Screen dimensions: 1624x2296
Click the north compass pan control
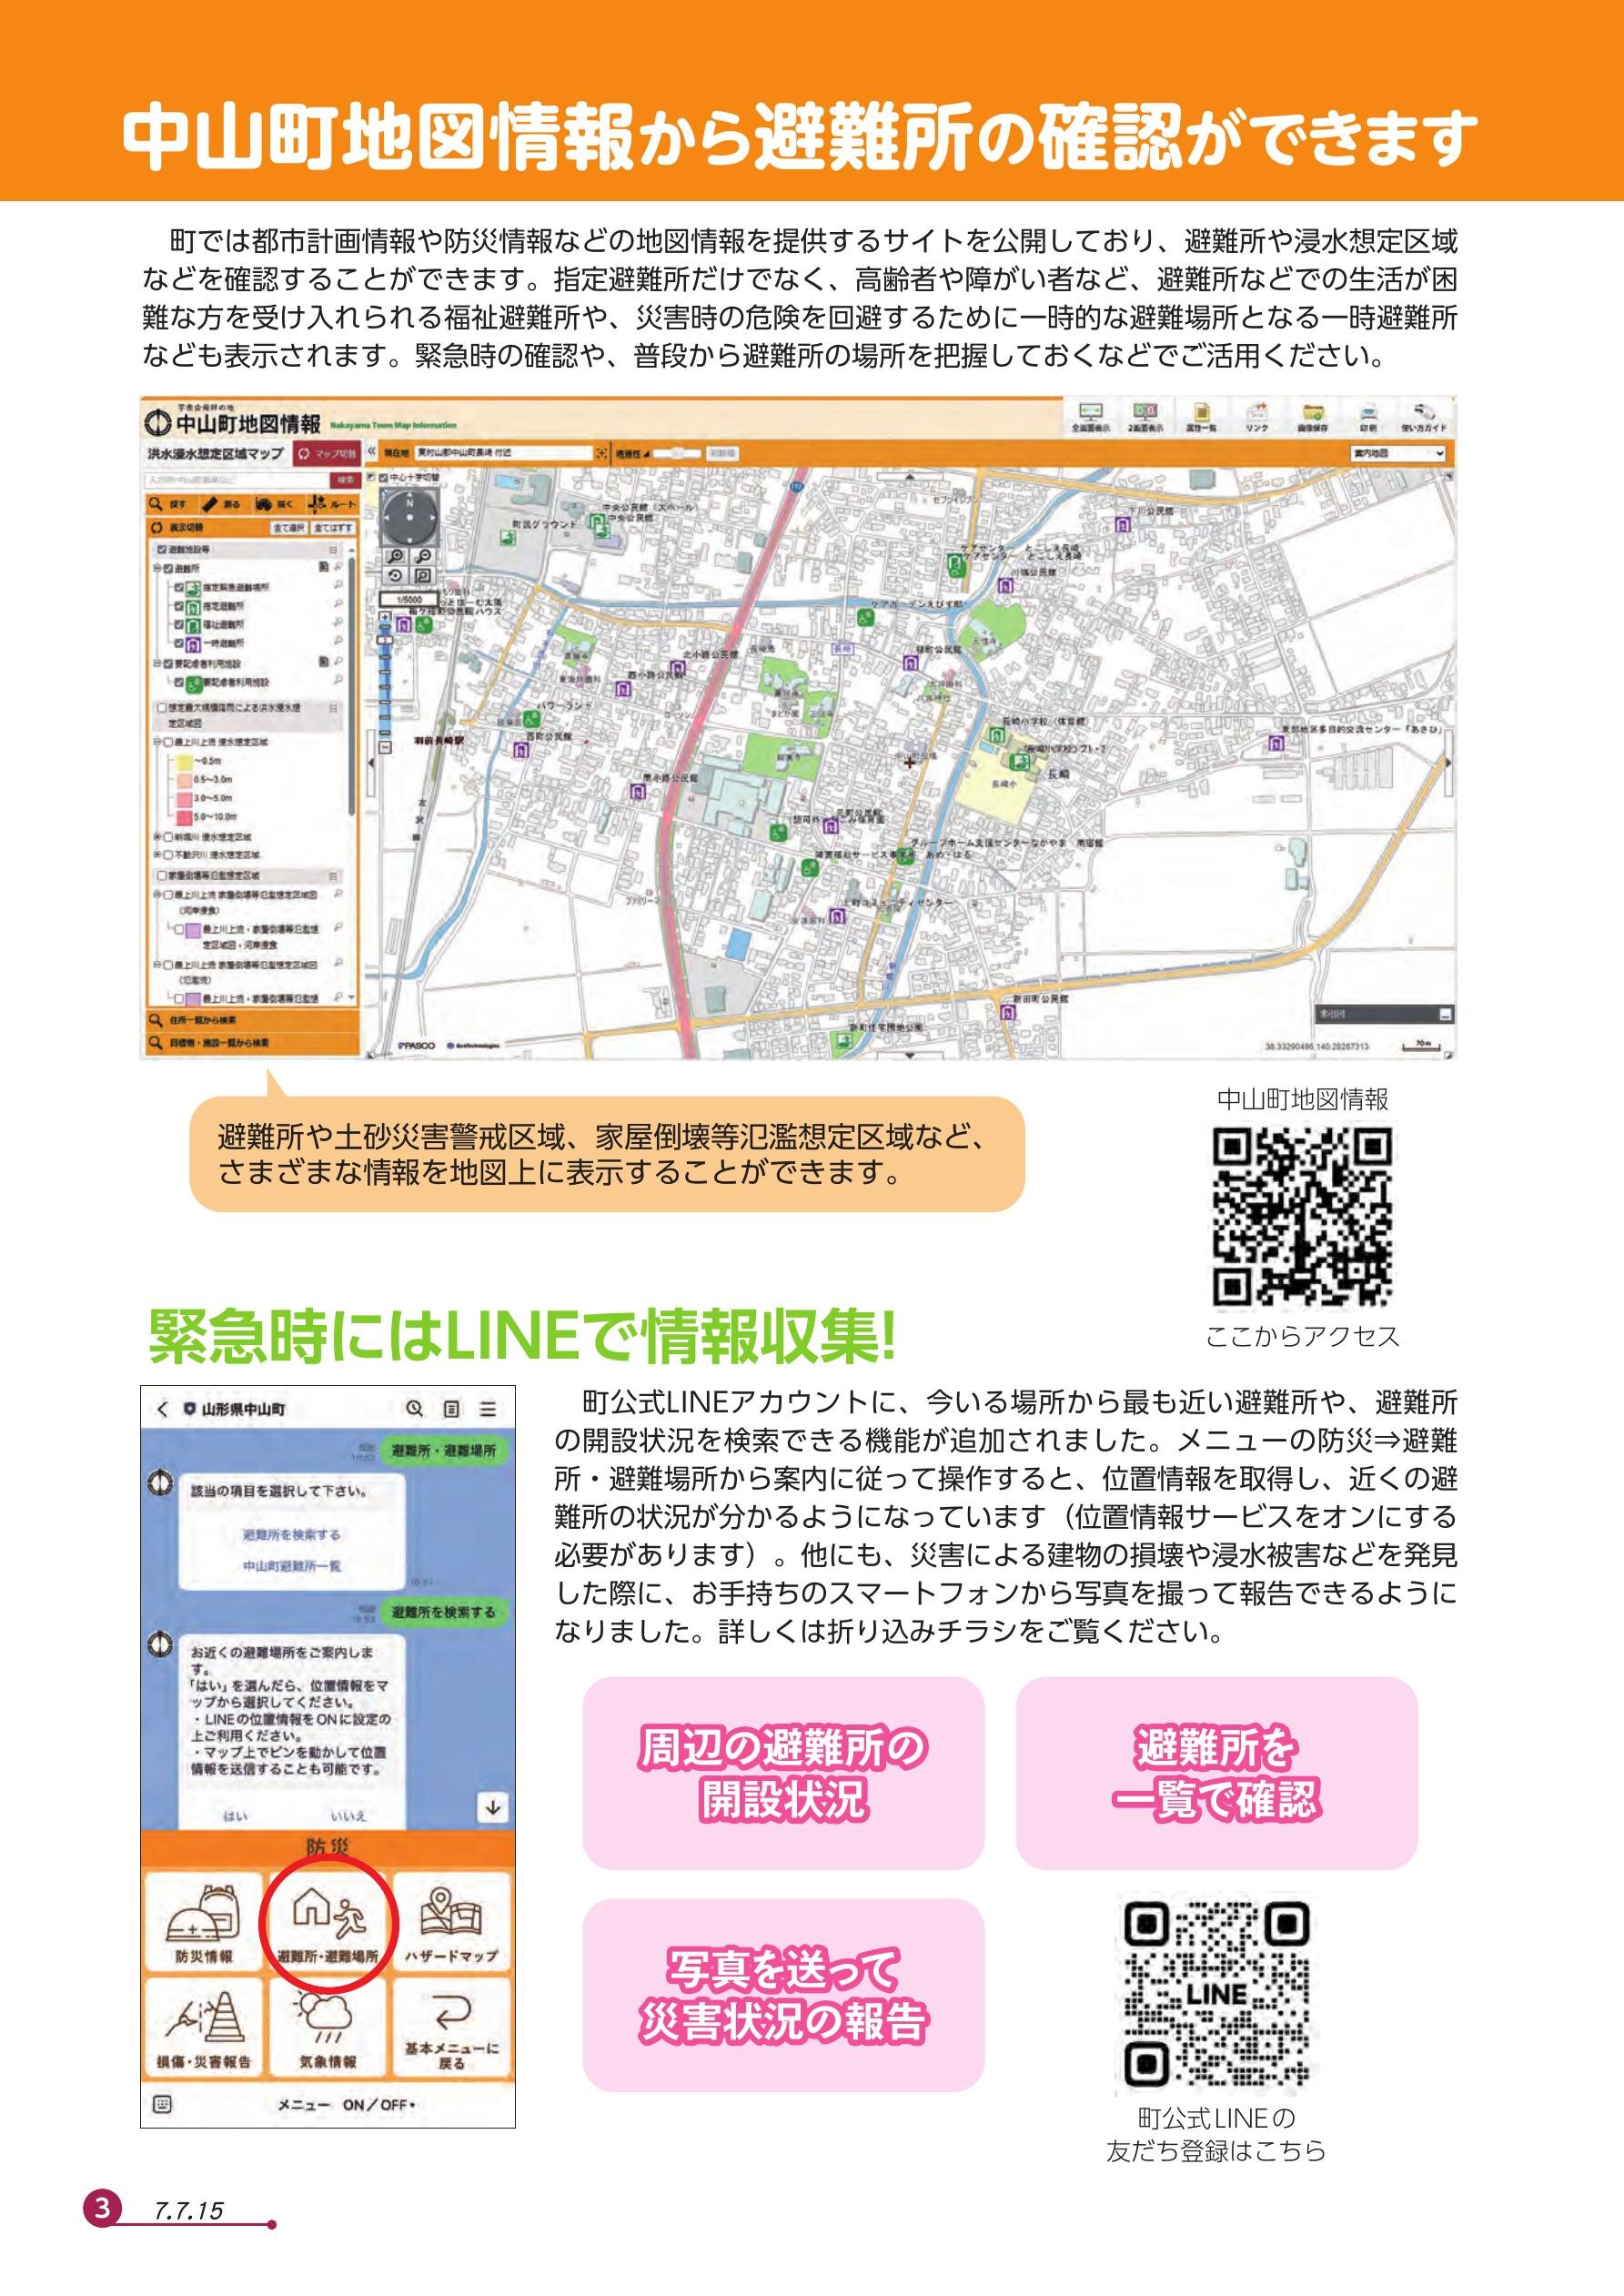410,517
